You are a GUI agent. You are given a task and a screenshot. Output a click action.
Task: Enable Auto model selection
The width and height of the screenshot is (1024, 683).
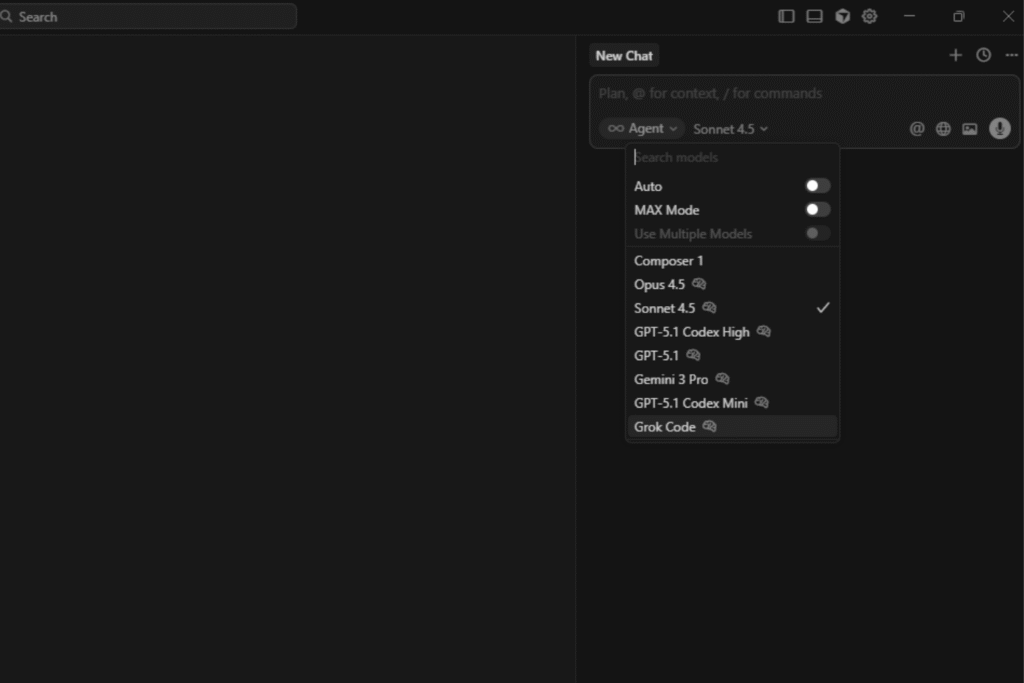click(817, 185)
